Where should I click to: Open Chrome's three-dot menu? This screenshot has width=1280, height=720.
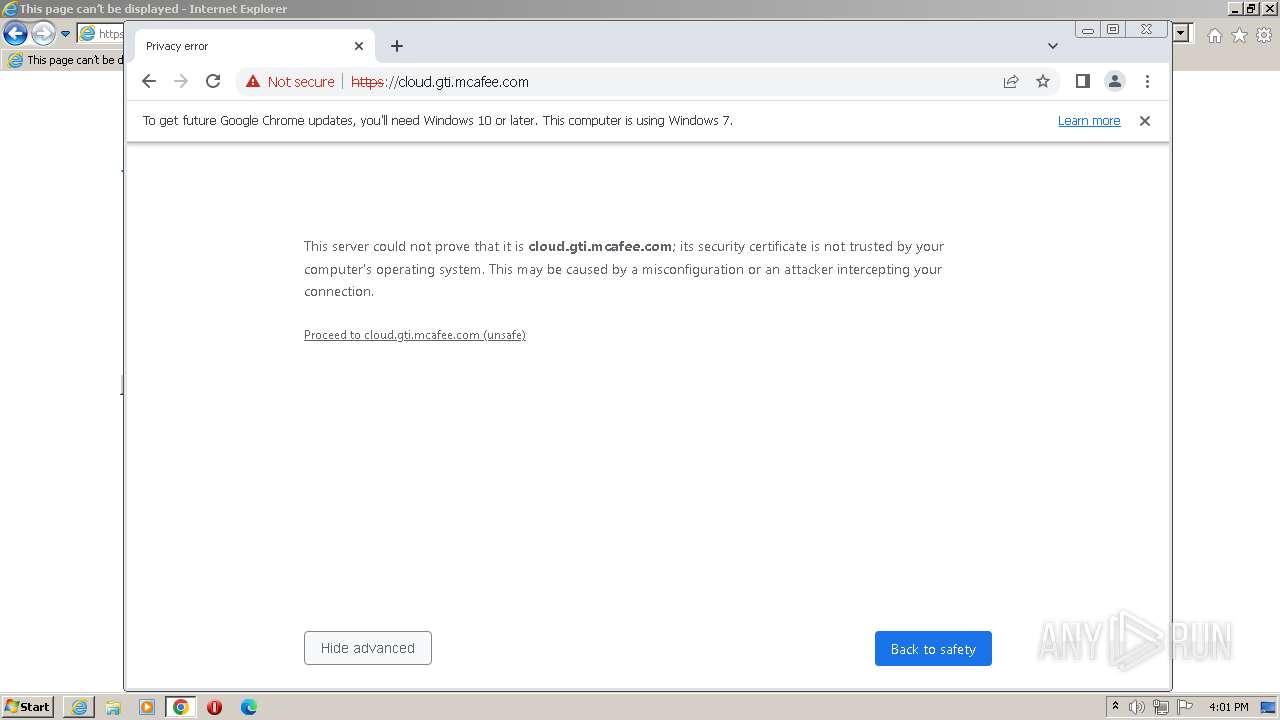[x=1147, y=82]
